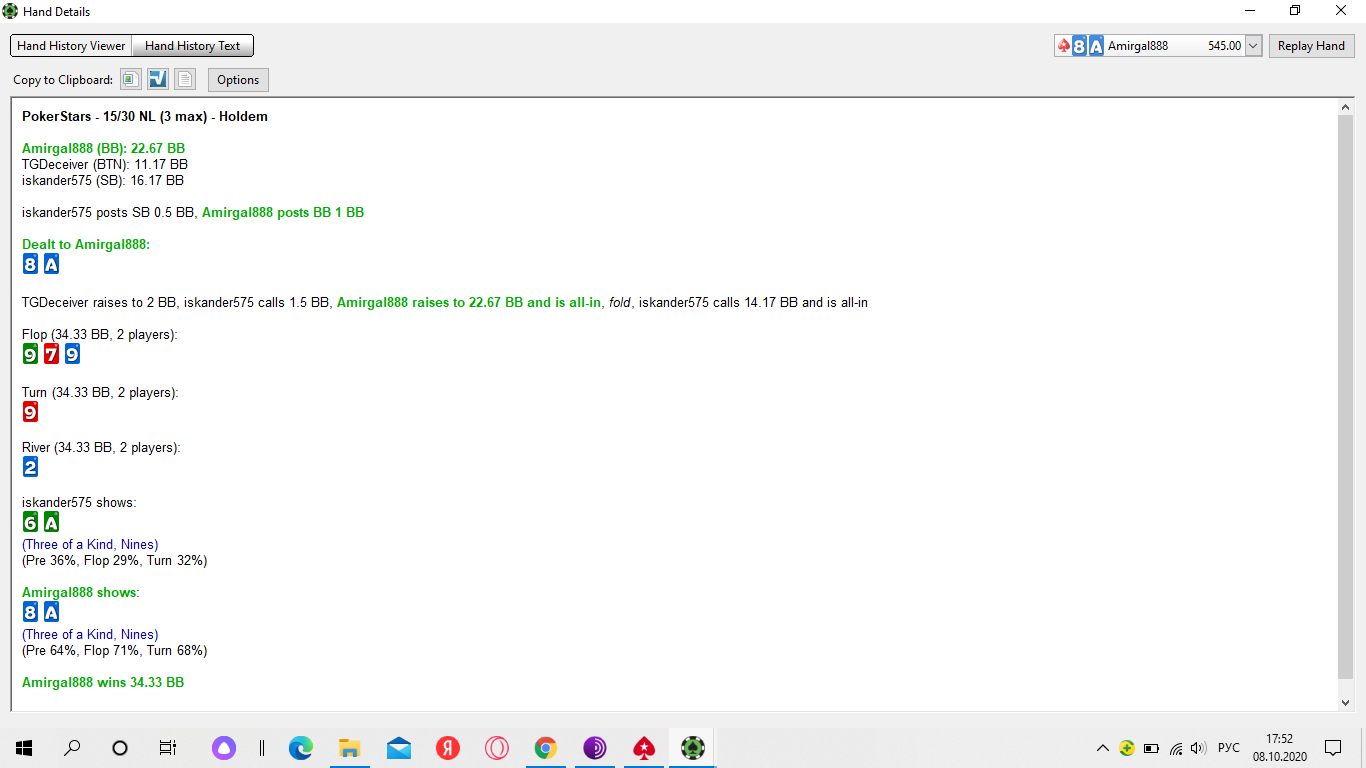Click TGDeceiver (BTN): 11.17 BB line
The image size is (1366, 768).
coord(105,165)
